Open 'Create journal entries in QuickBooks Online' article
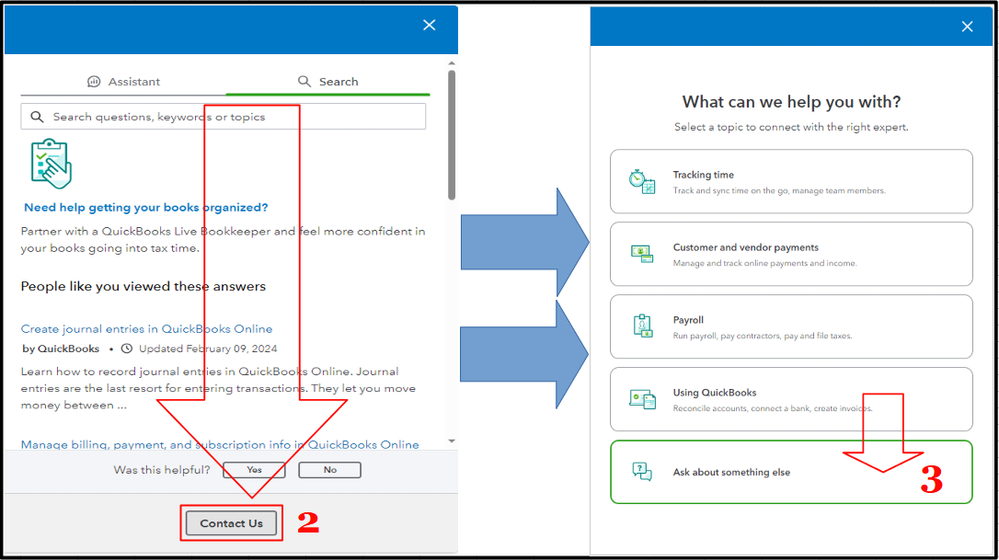The image size is (999, 560). point(147,329)
